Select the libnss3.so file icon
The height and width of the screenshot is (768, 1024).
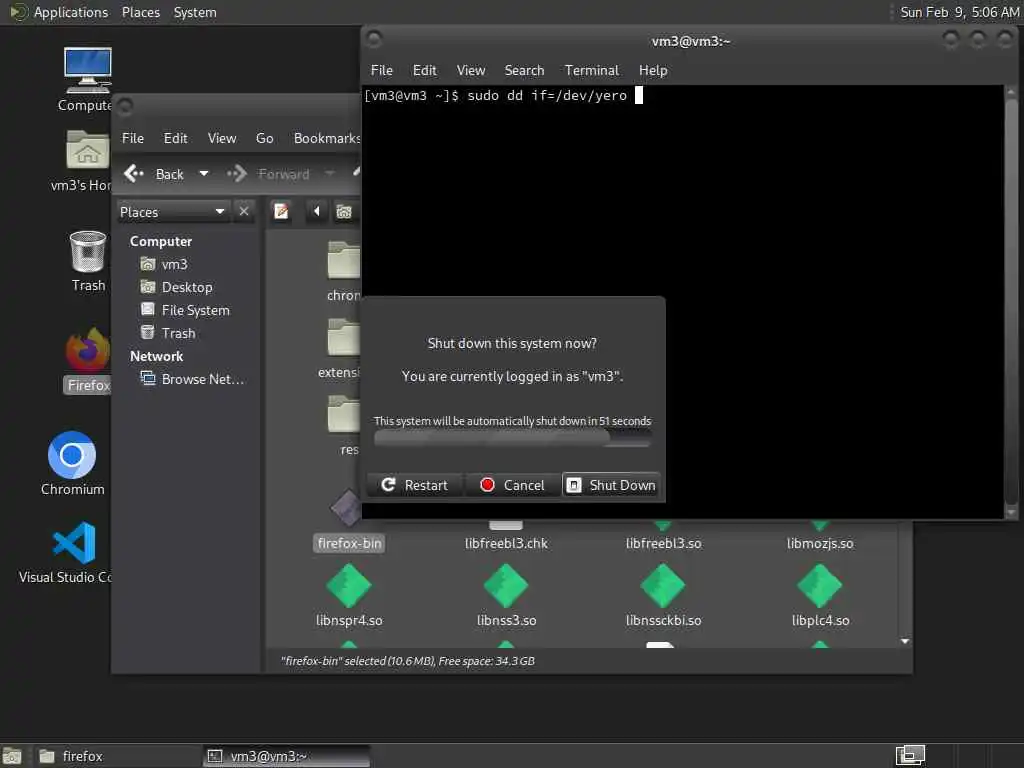506,586
